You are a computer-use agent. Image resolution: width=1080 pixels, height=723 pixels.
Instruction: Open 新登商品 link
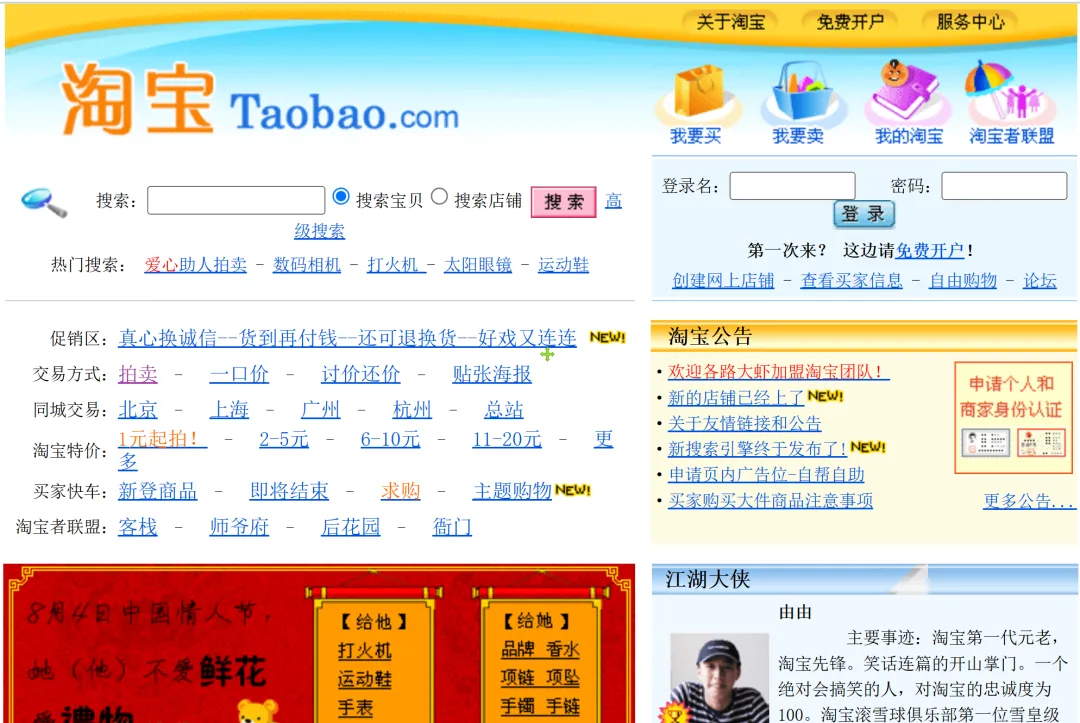(x=158, y=491)
